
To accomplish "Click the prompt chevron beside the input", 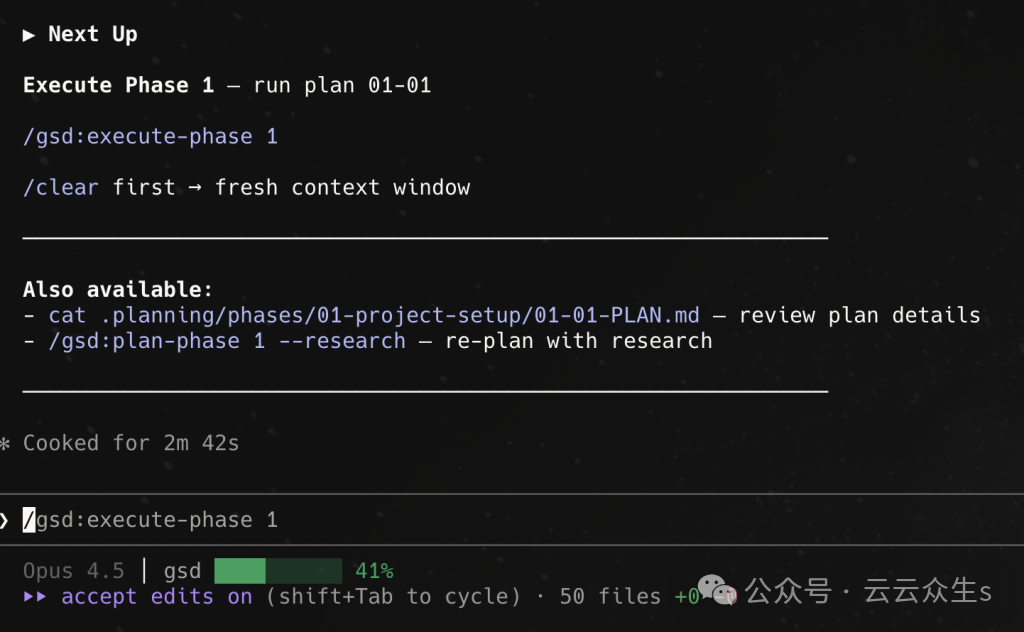I will click(4, 520).
